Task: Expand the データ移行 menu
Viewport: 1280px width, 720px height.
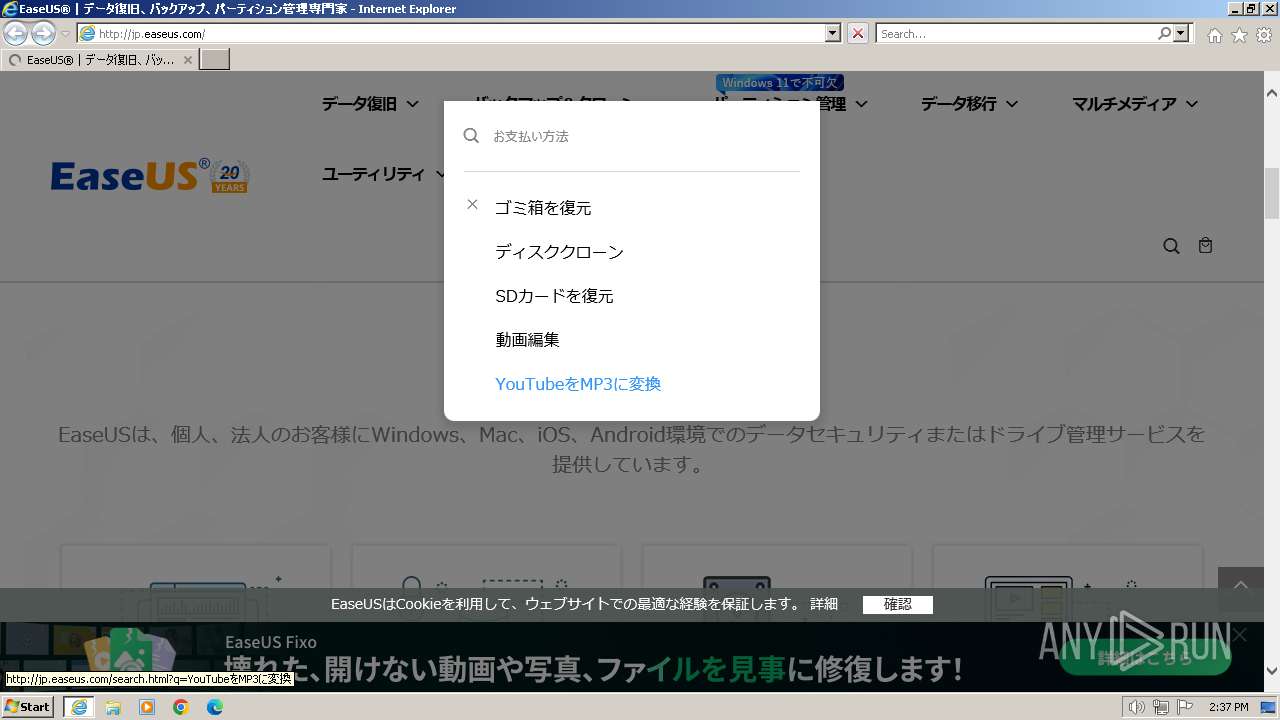Action: (969, 104)
